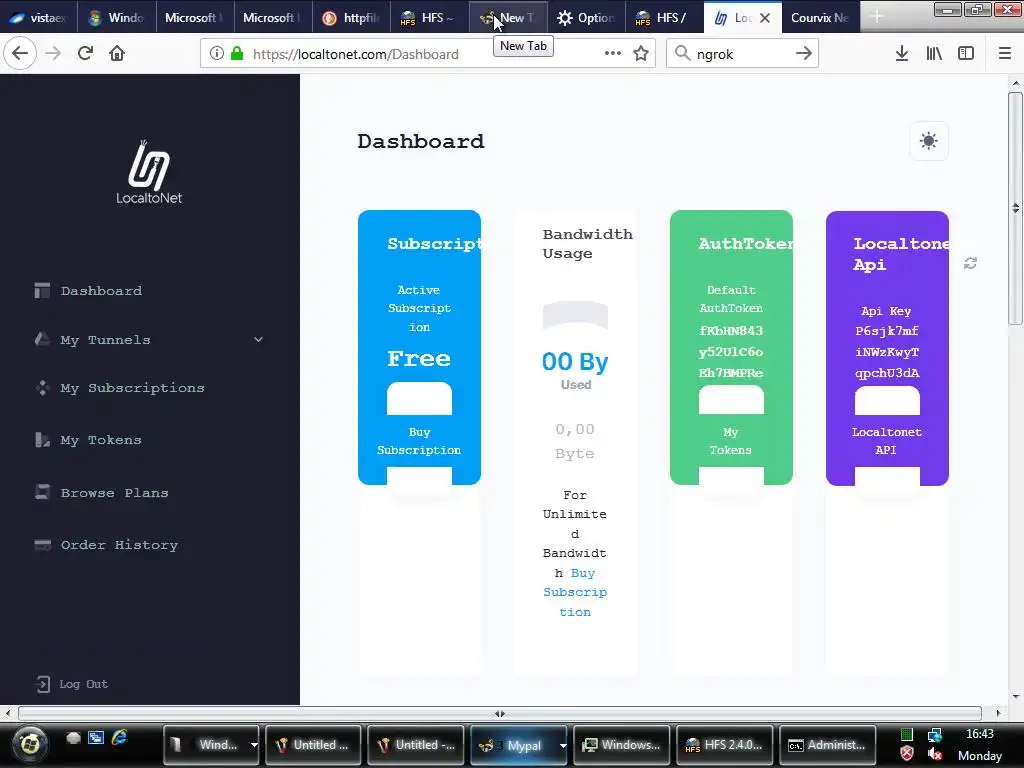
Task: Open Browse Plans in the sidebar
Action: [x=101, y=493]
